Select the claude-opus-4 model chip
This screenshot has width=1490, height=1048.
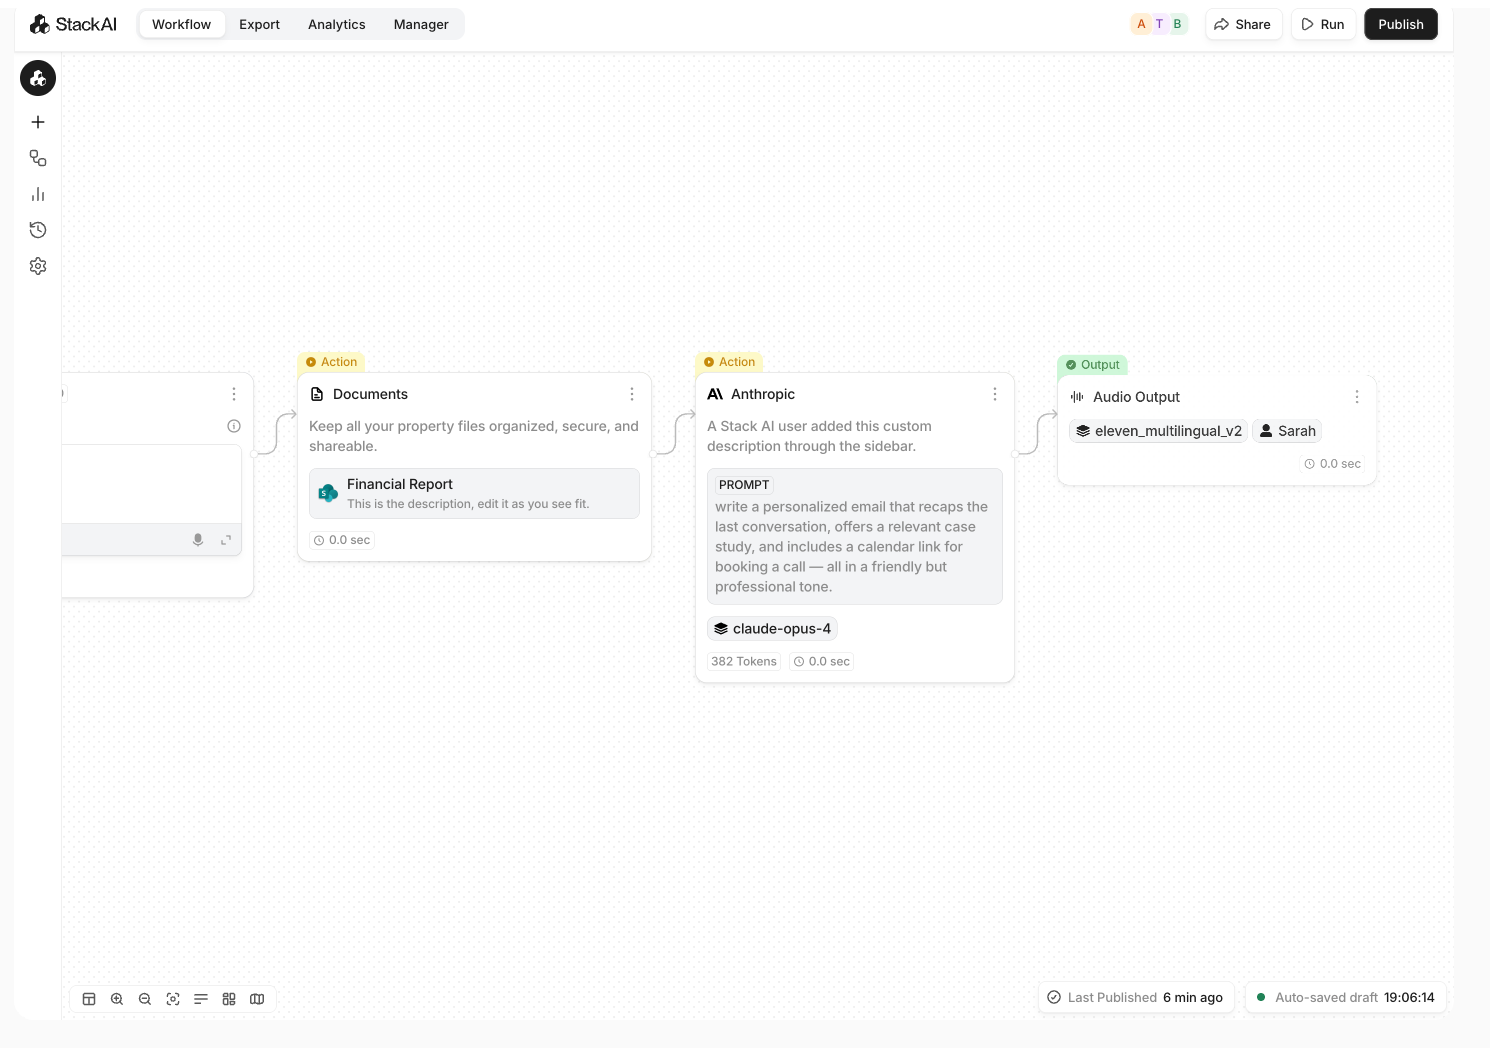(772, 629)
